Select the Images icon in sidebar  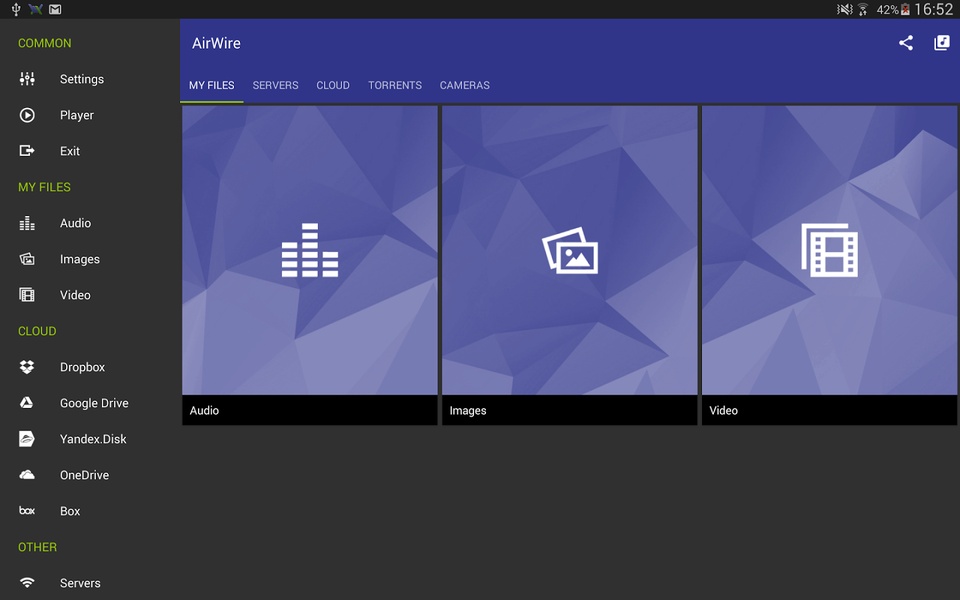click(x=27, y=259)
